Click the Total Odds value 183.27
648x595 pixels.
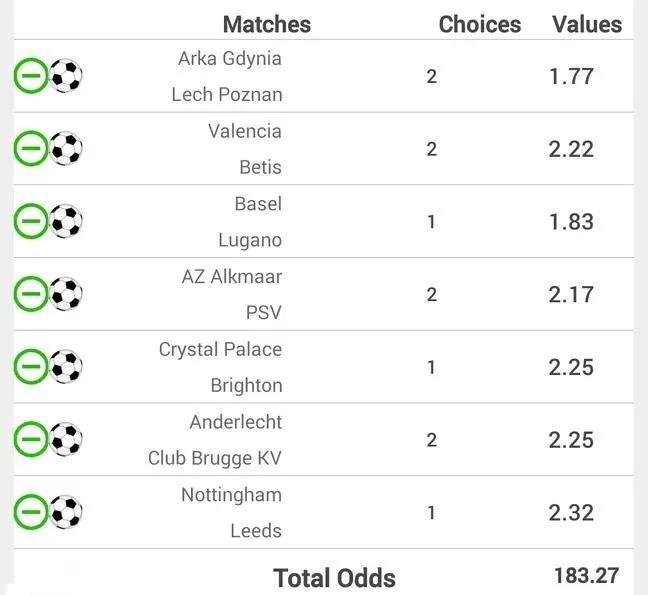pyautogui.click(x=586, y=576)
